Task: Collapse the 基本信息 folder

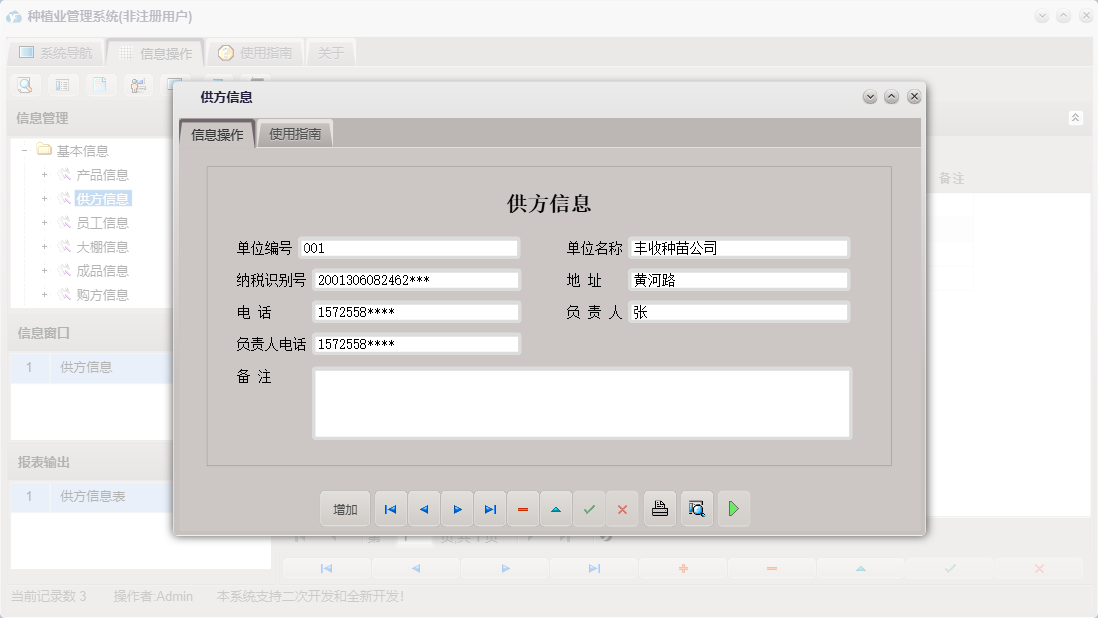Action: [25, 150]
